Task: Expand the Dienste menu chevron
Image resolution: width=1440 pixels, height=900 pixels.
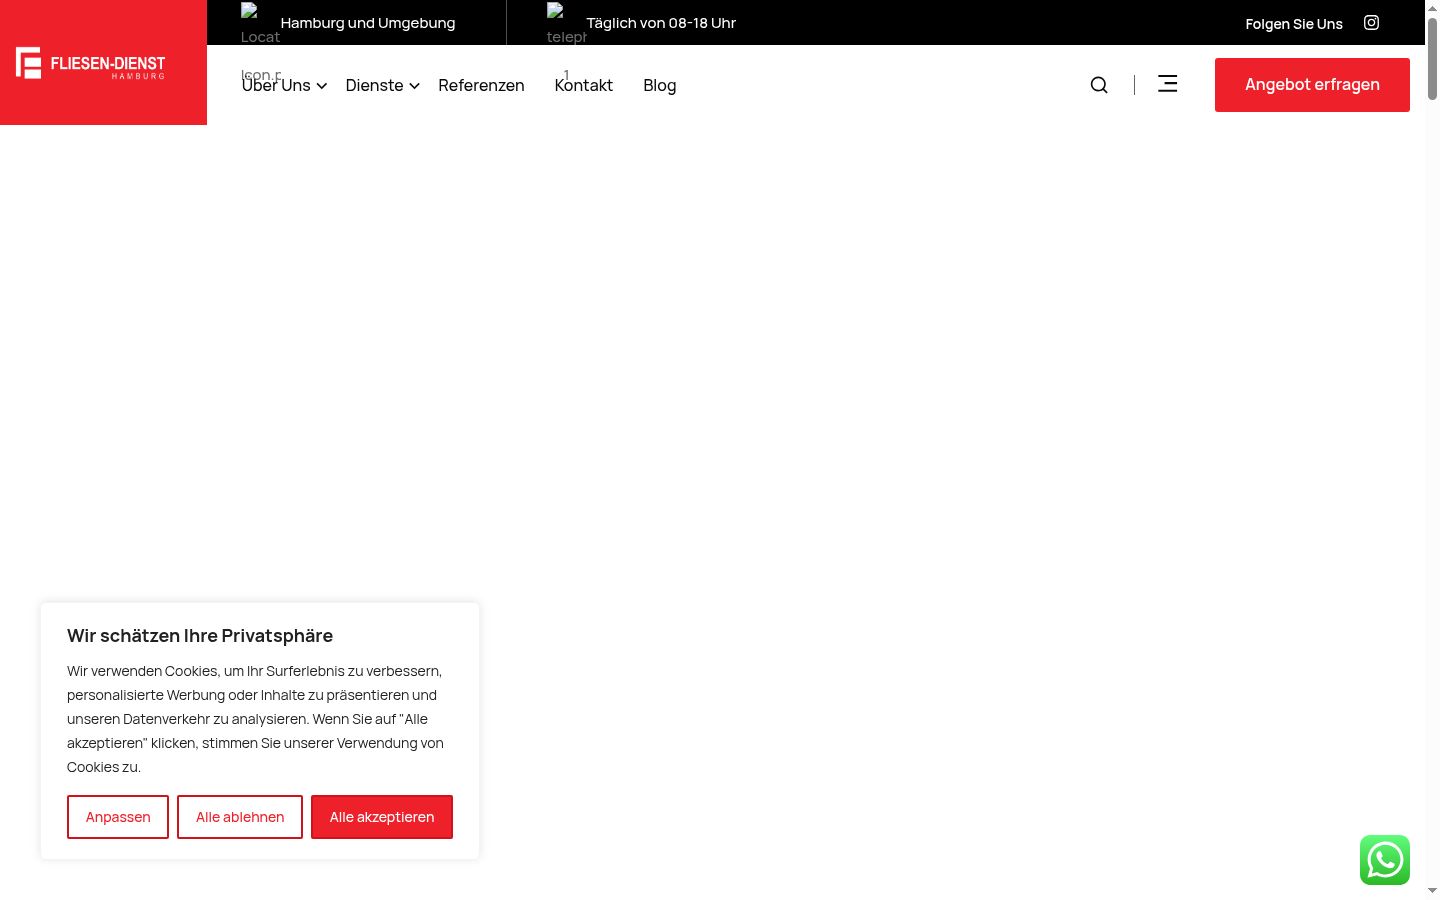Action: tap(414, 86)
